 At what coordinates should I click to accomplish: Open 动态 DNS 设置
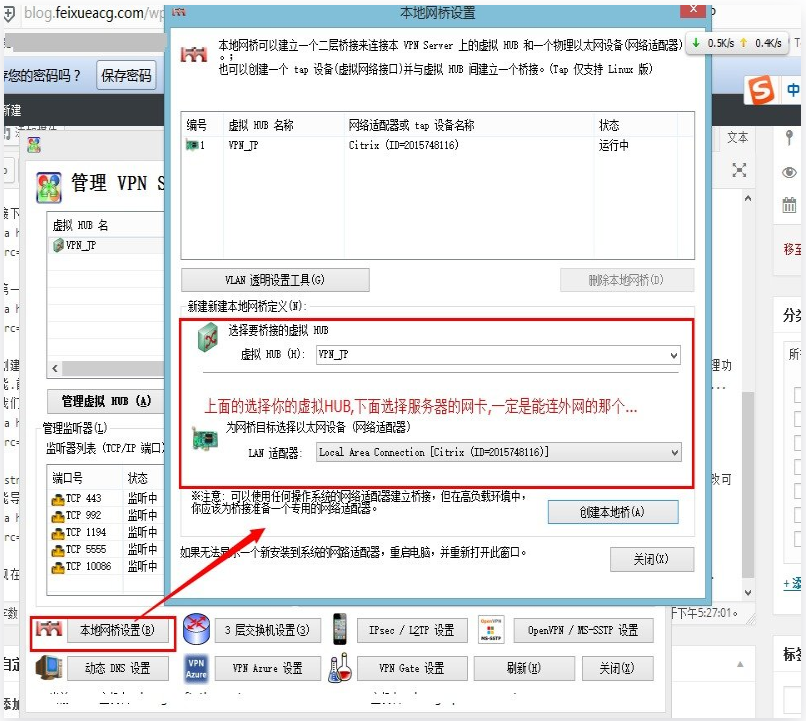[118, 668]
